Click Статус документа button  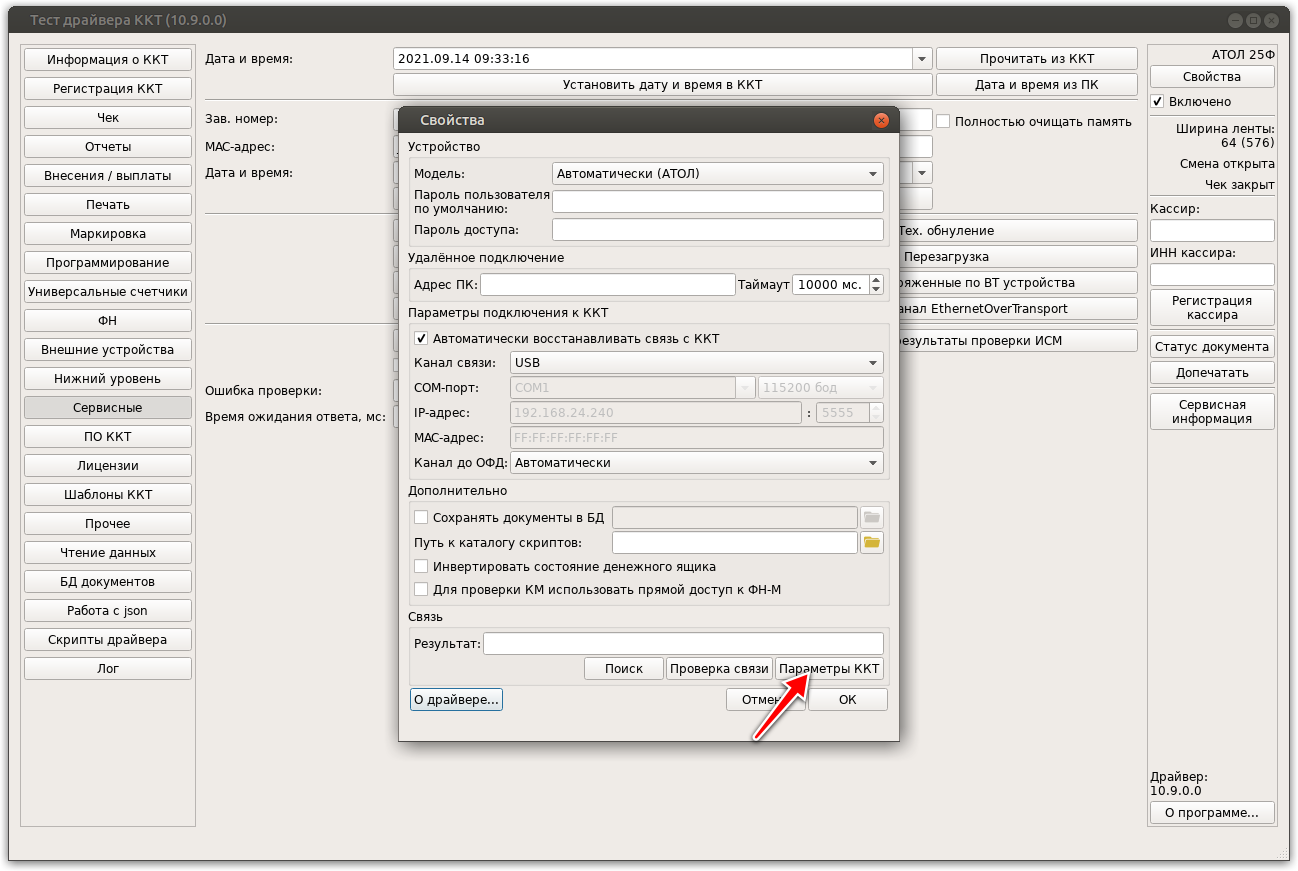point(1212,346)
